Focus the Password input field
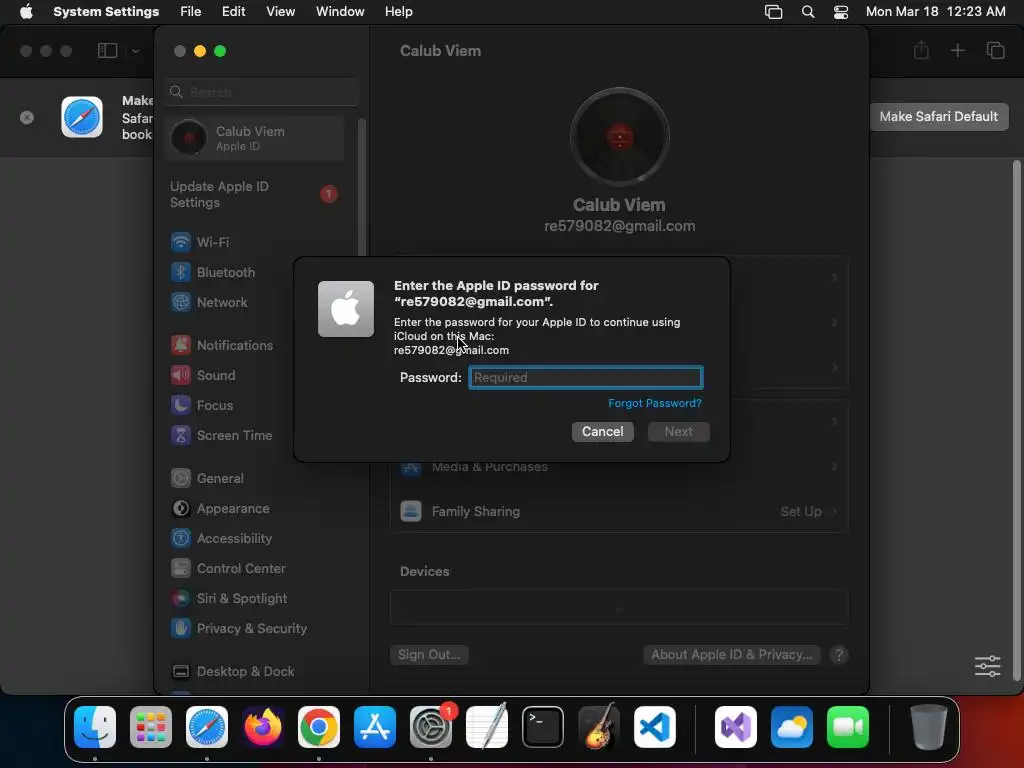Viewport: 1024px width, 768px height. click(586, 377)
